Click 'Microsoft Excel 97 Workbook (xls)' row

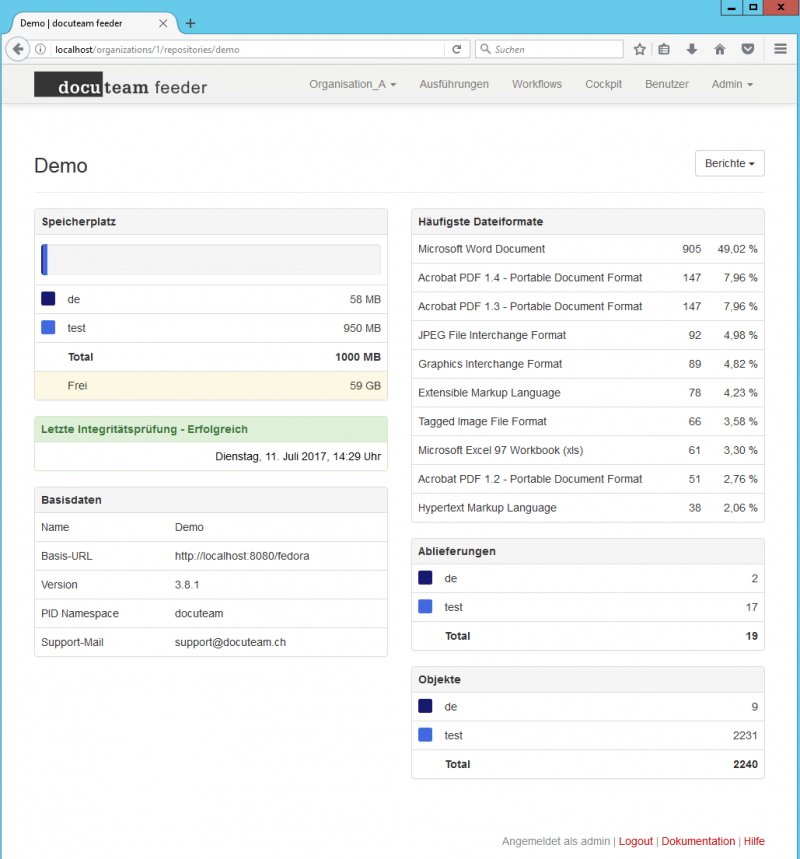pos(588,450)
